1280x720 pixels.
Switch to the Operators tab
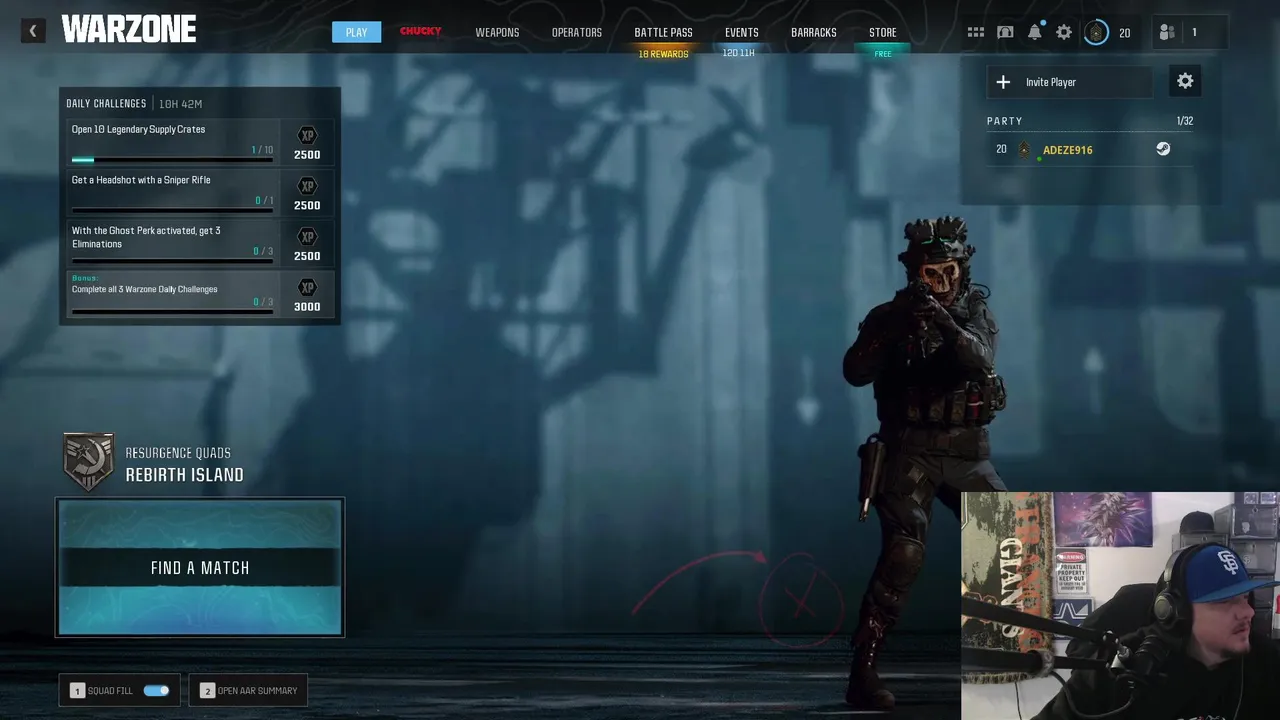(577, 32)
